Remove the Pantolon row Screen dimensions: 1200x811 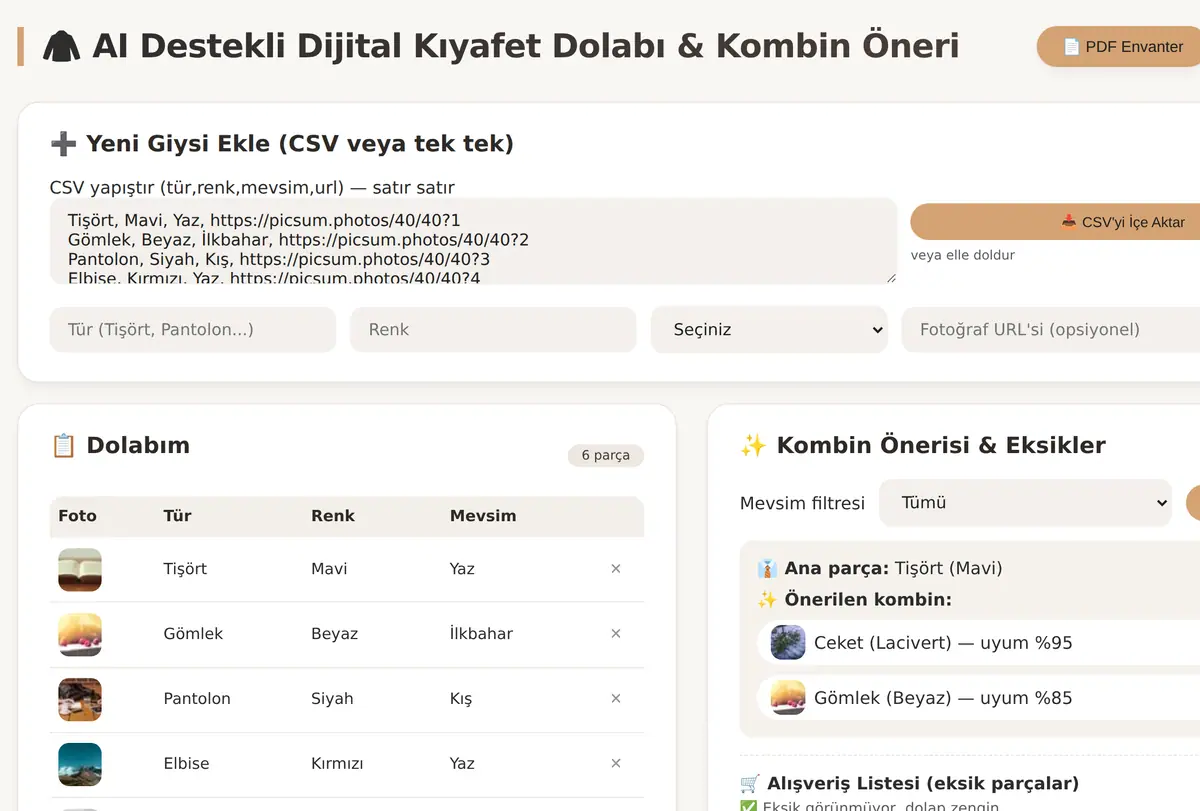616,699
